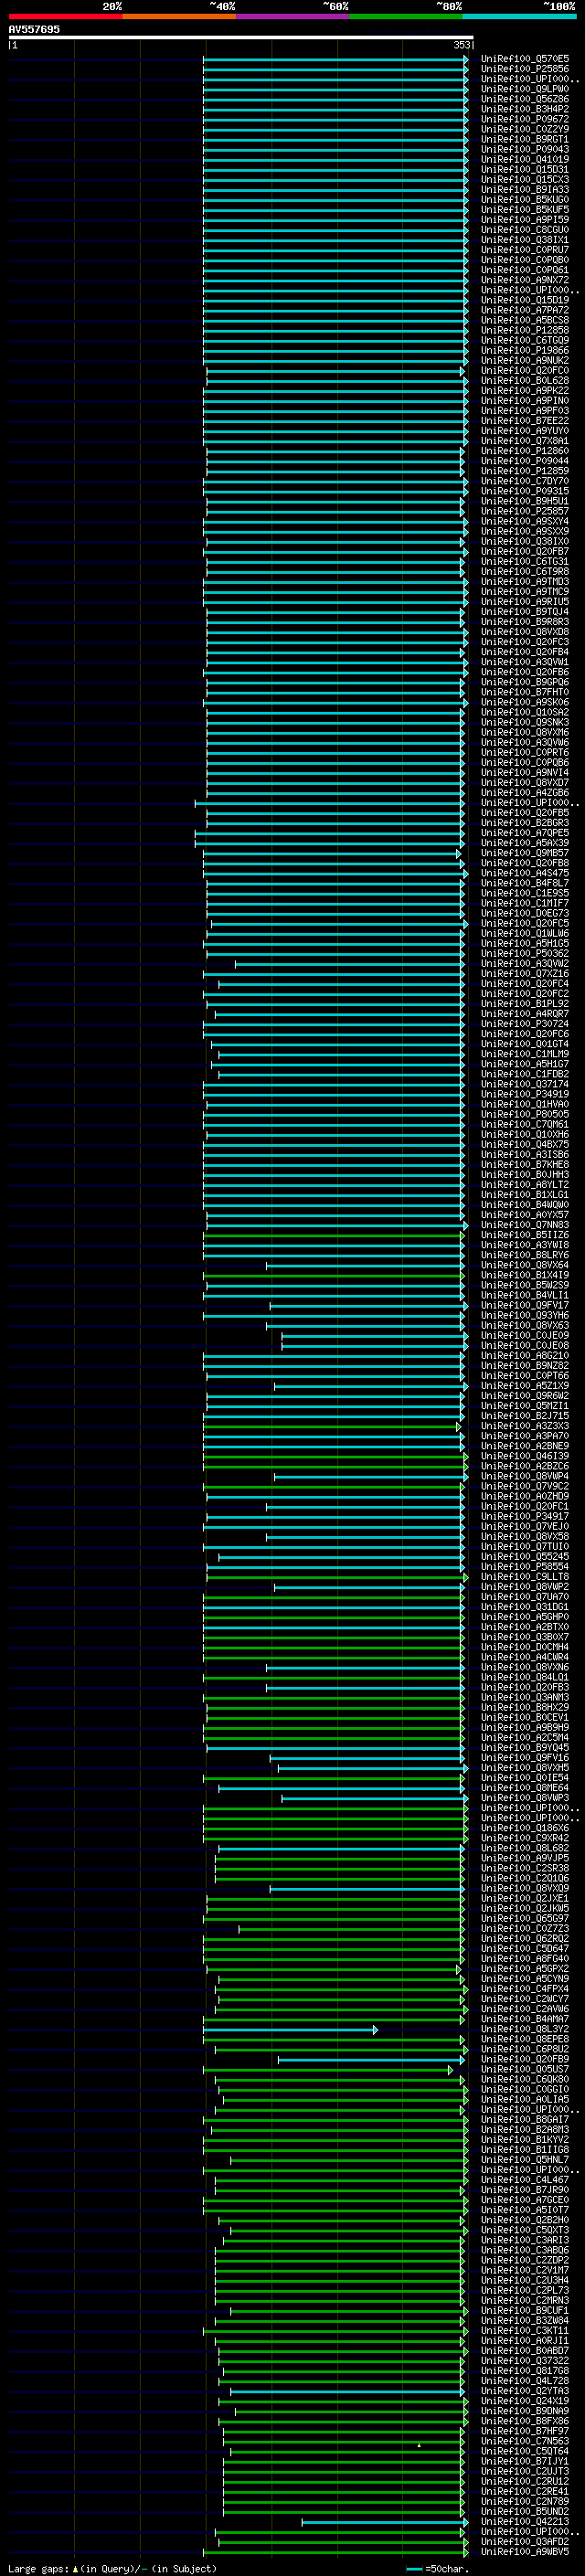Click the cyan alignment bar of UniRef100_Q570E5
Viewport: 585px width, 2576px height.
pyautogui.click(x=335, y=59)
